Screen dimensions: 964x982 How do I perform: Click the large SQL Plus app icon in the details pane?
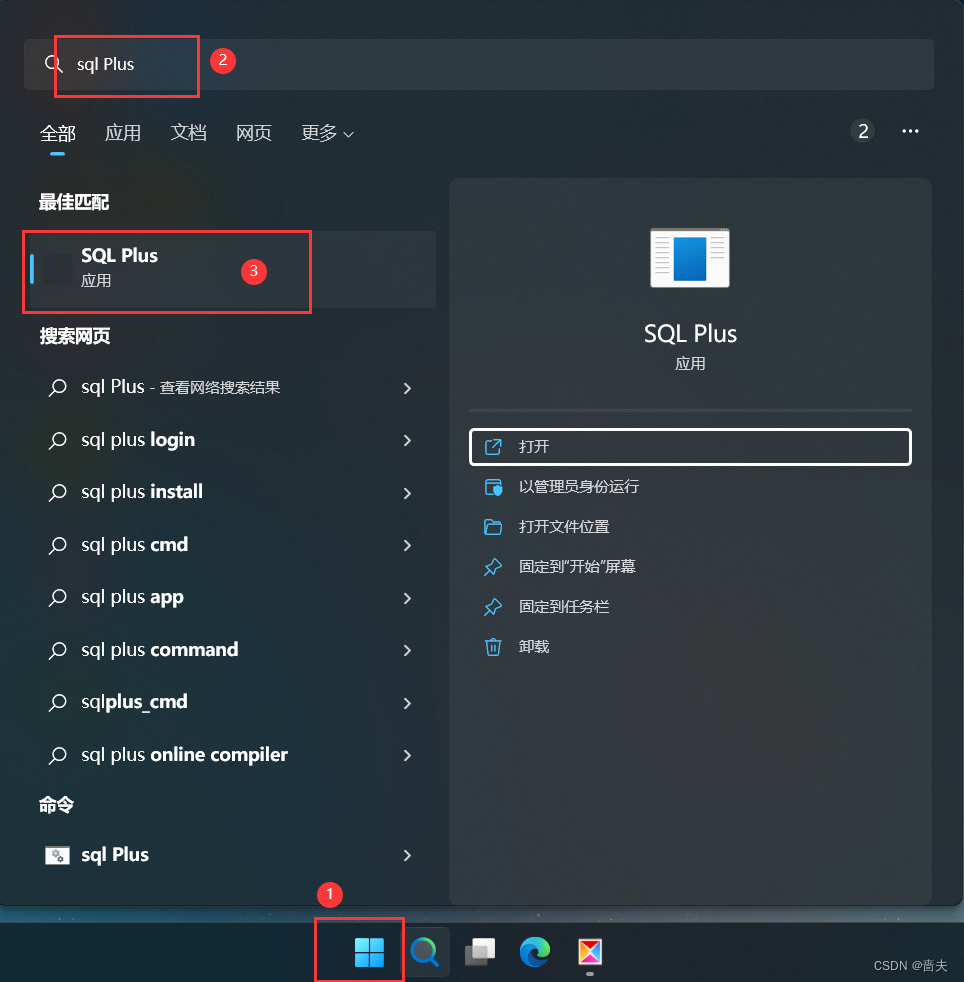(690, 258)
